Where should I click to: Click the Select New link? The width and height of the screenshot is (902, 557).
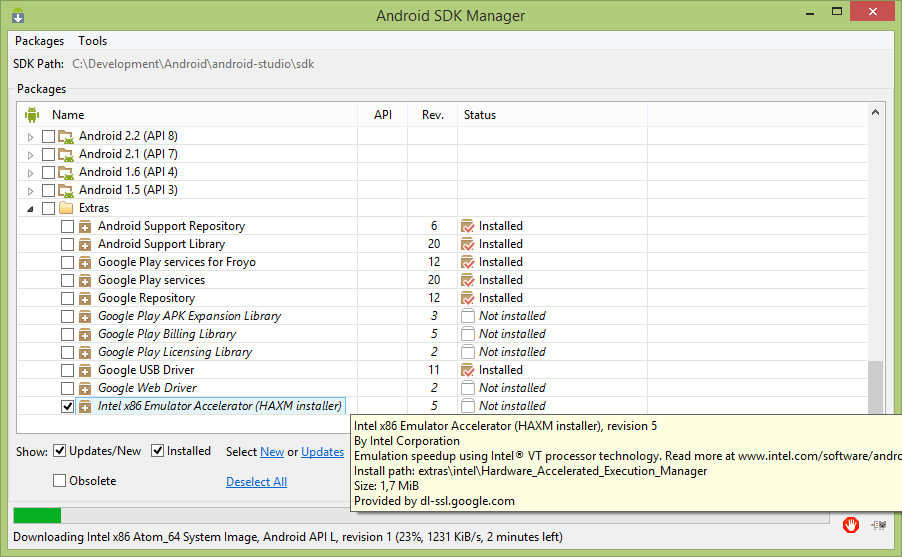click(272, 452)
